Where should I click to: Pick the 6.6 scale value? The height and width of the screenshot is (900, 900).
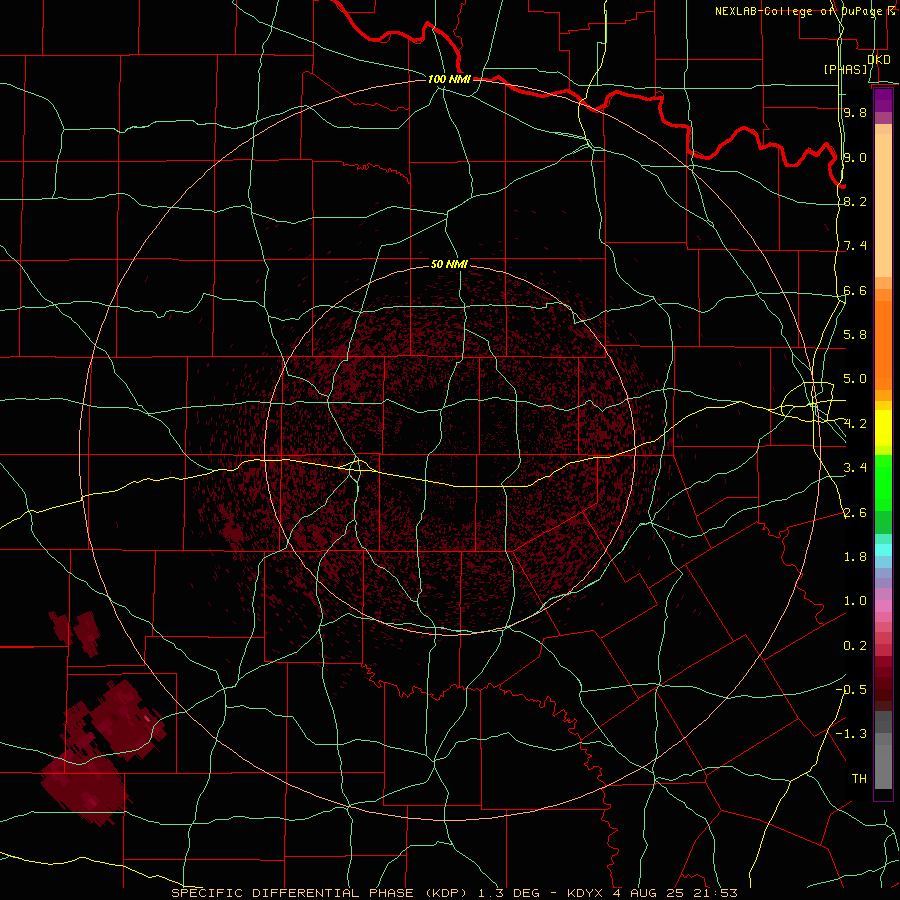click(x=855, y=290)
